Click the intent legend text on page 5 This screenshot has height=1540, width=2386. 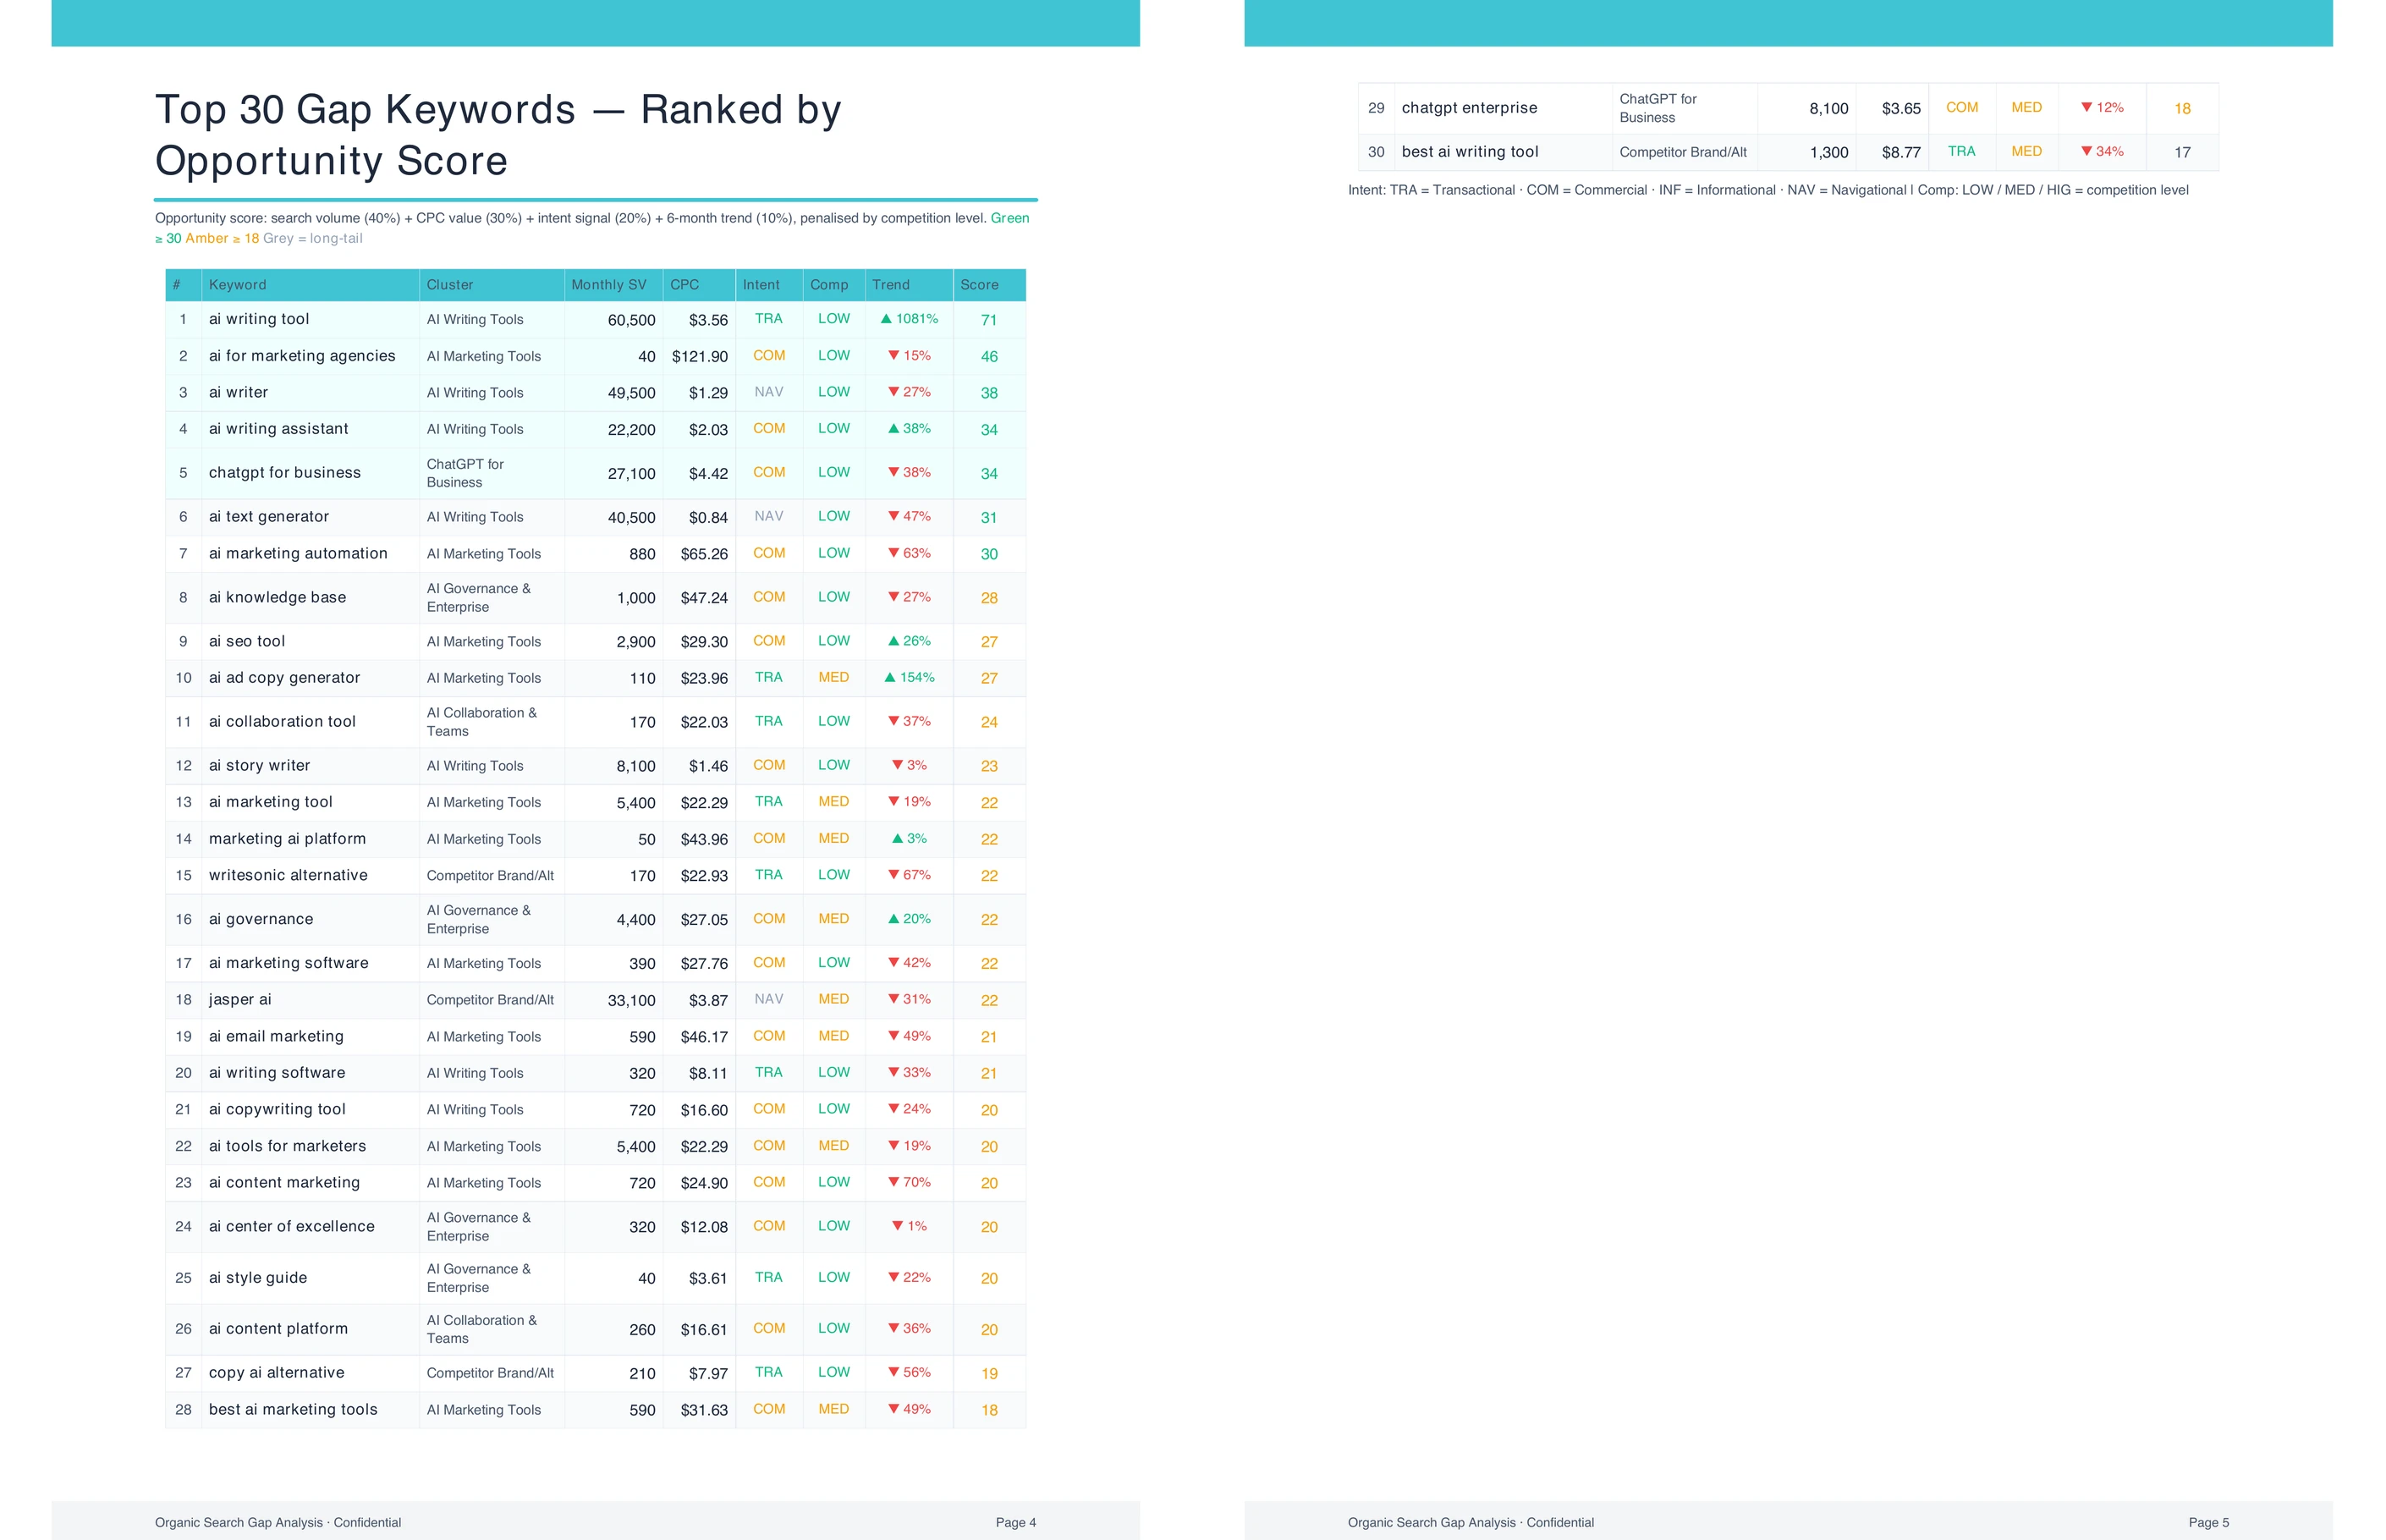point(1767,190)
